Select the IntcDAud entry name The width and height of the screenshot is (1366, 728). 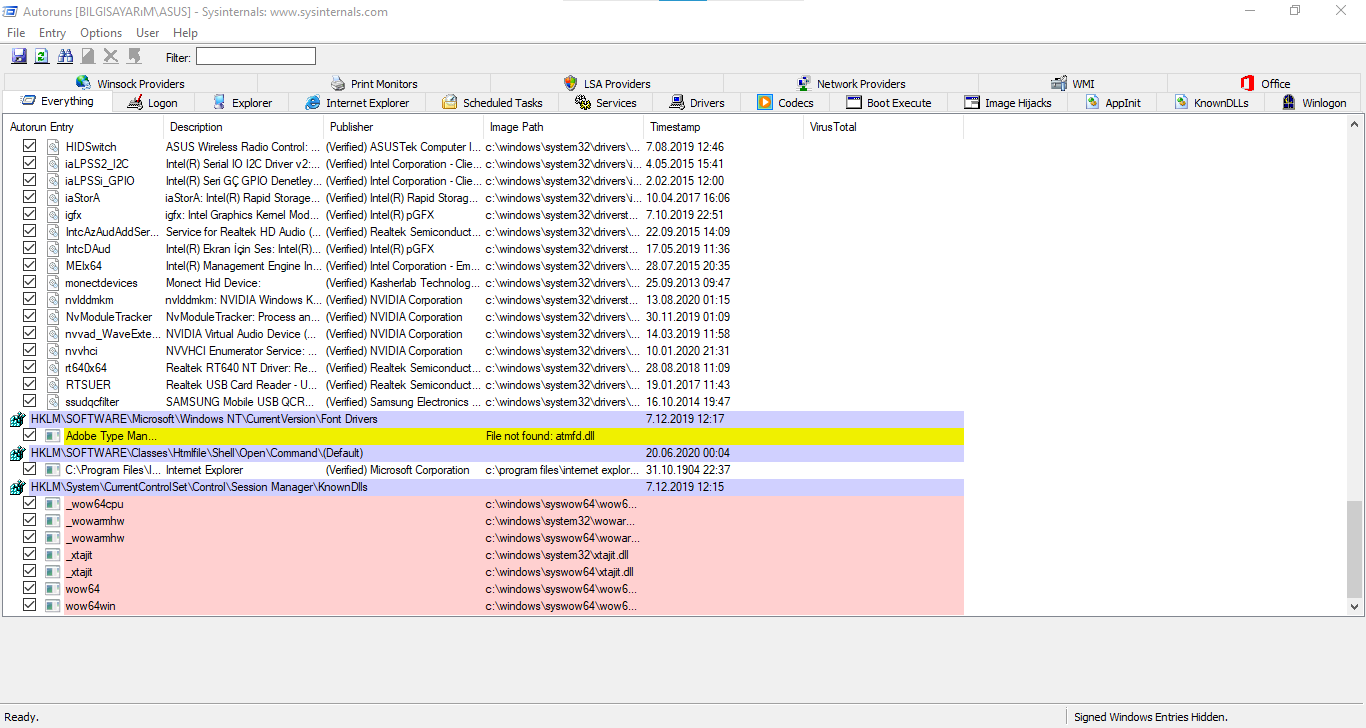tap(88, 249)
